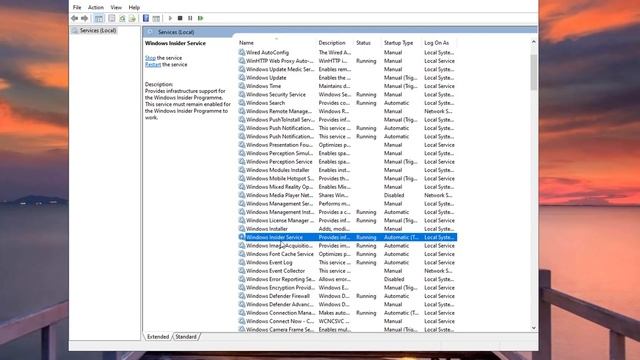The height and width of the screenshot is (360, 640).
Task: Click the gear icon beside Windows Modules Installer
Action: pos(242,170)
